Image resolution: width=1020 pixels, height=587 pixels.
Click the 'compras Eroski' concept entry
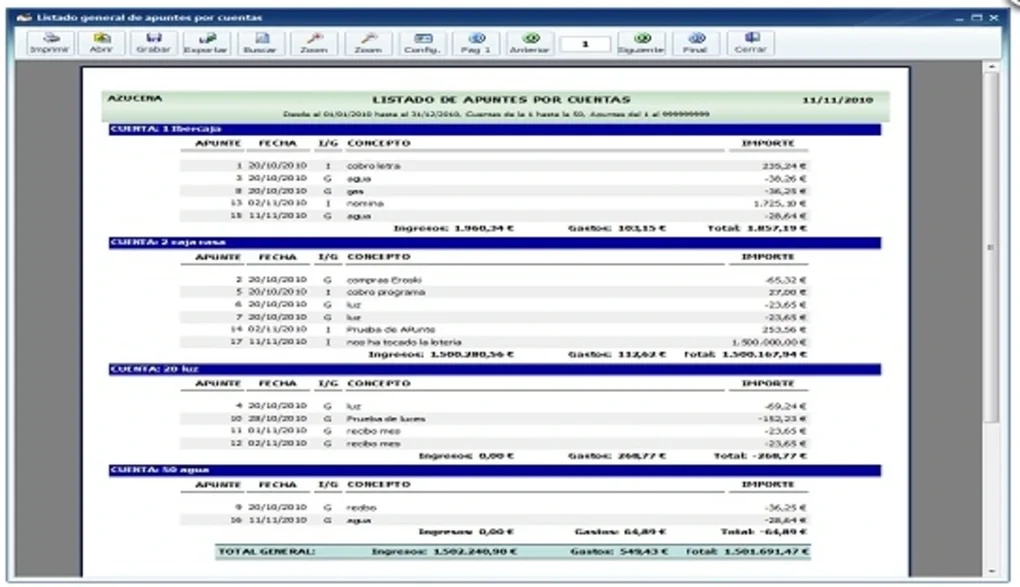(384, 280)
